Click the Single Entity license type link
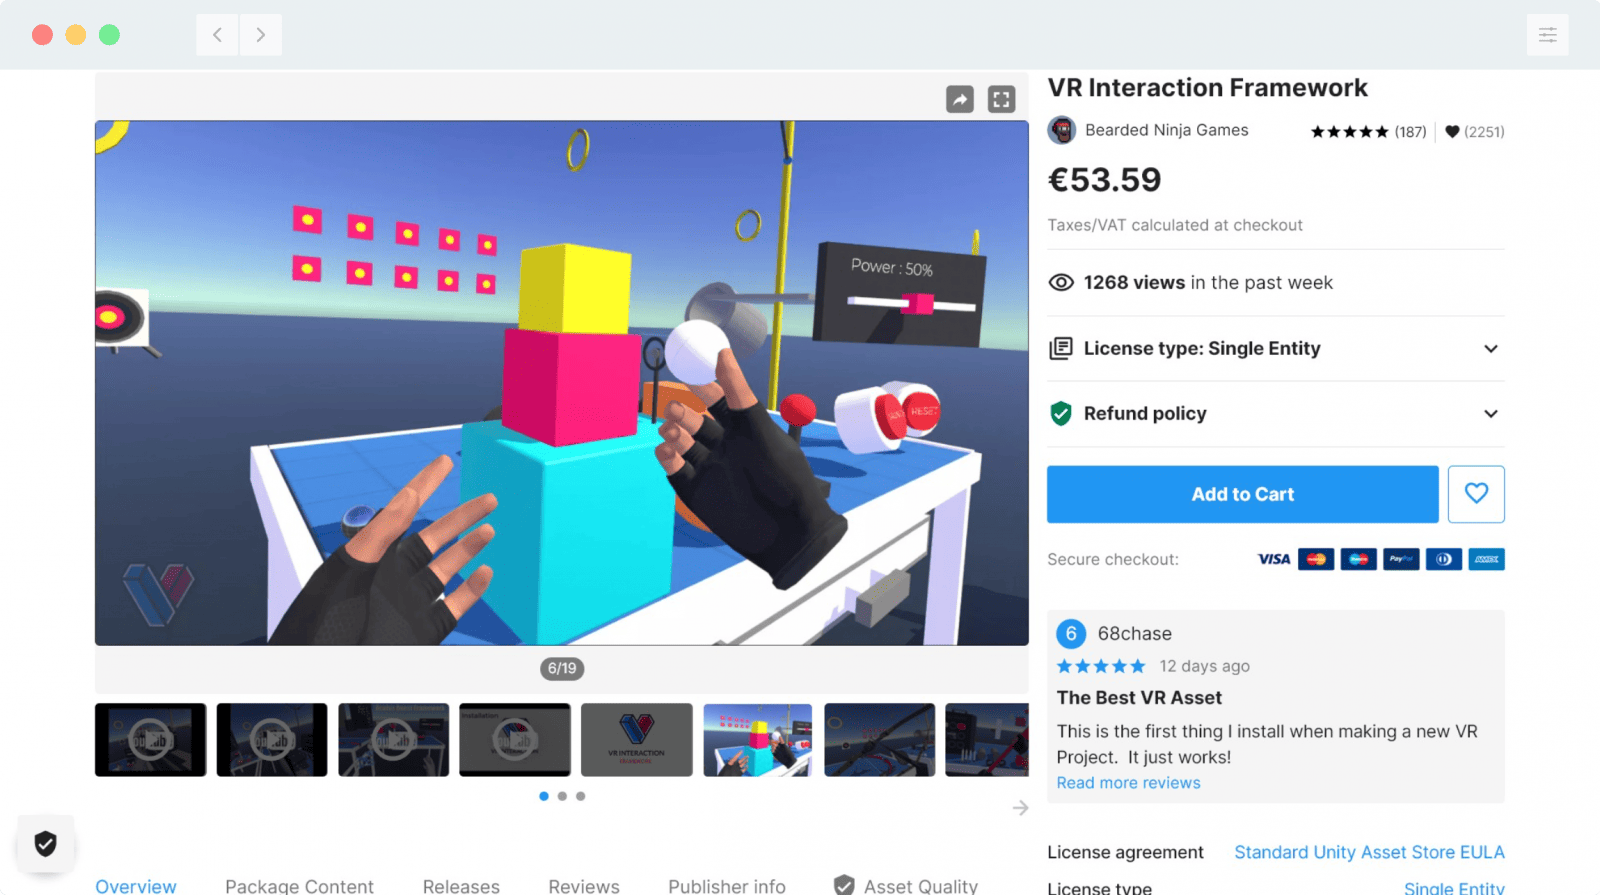This screenshot has width=1600, height=895. [1454, 888]
